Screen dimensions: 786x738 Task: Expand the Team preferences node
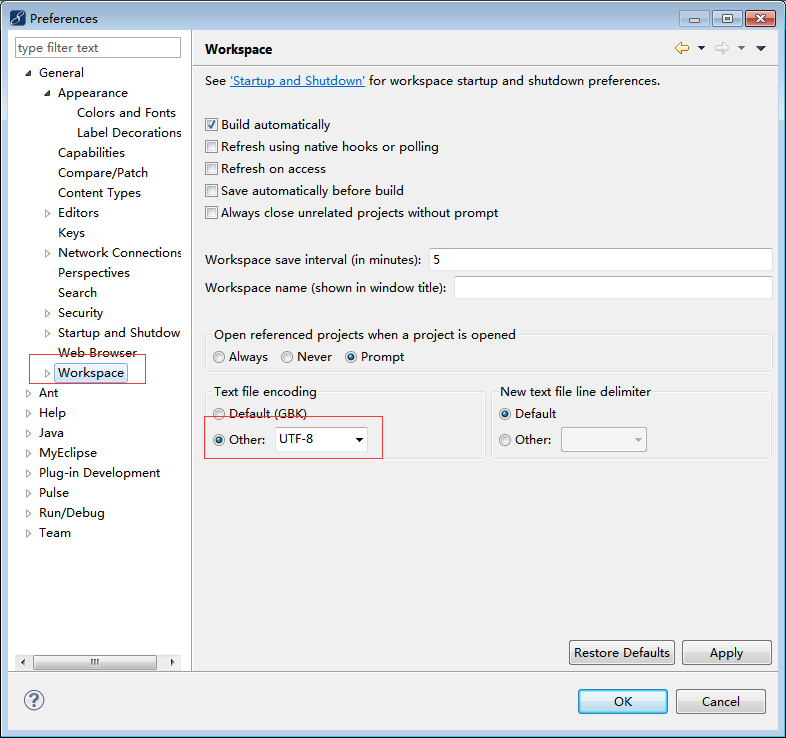click(29, 533)
